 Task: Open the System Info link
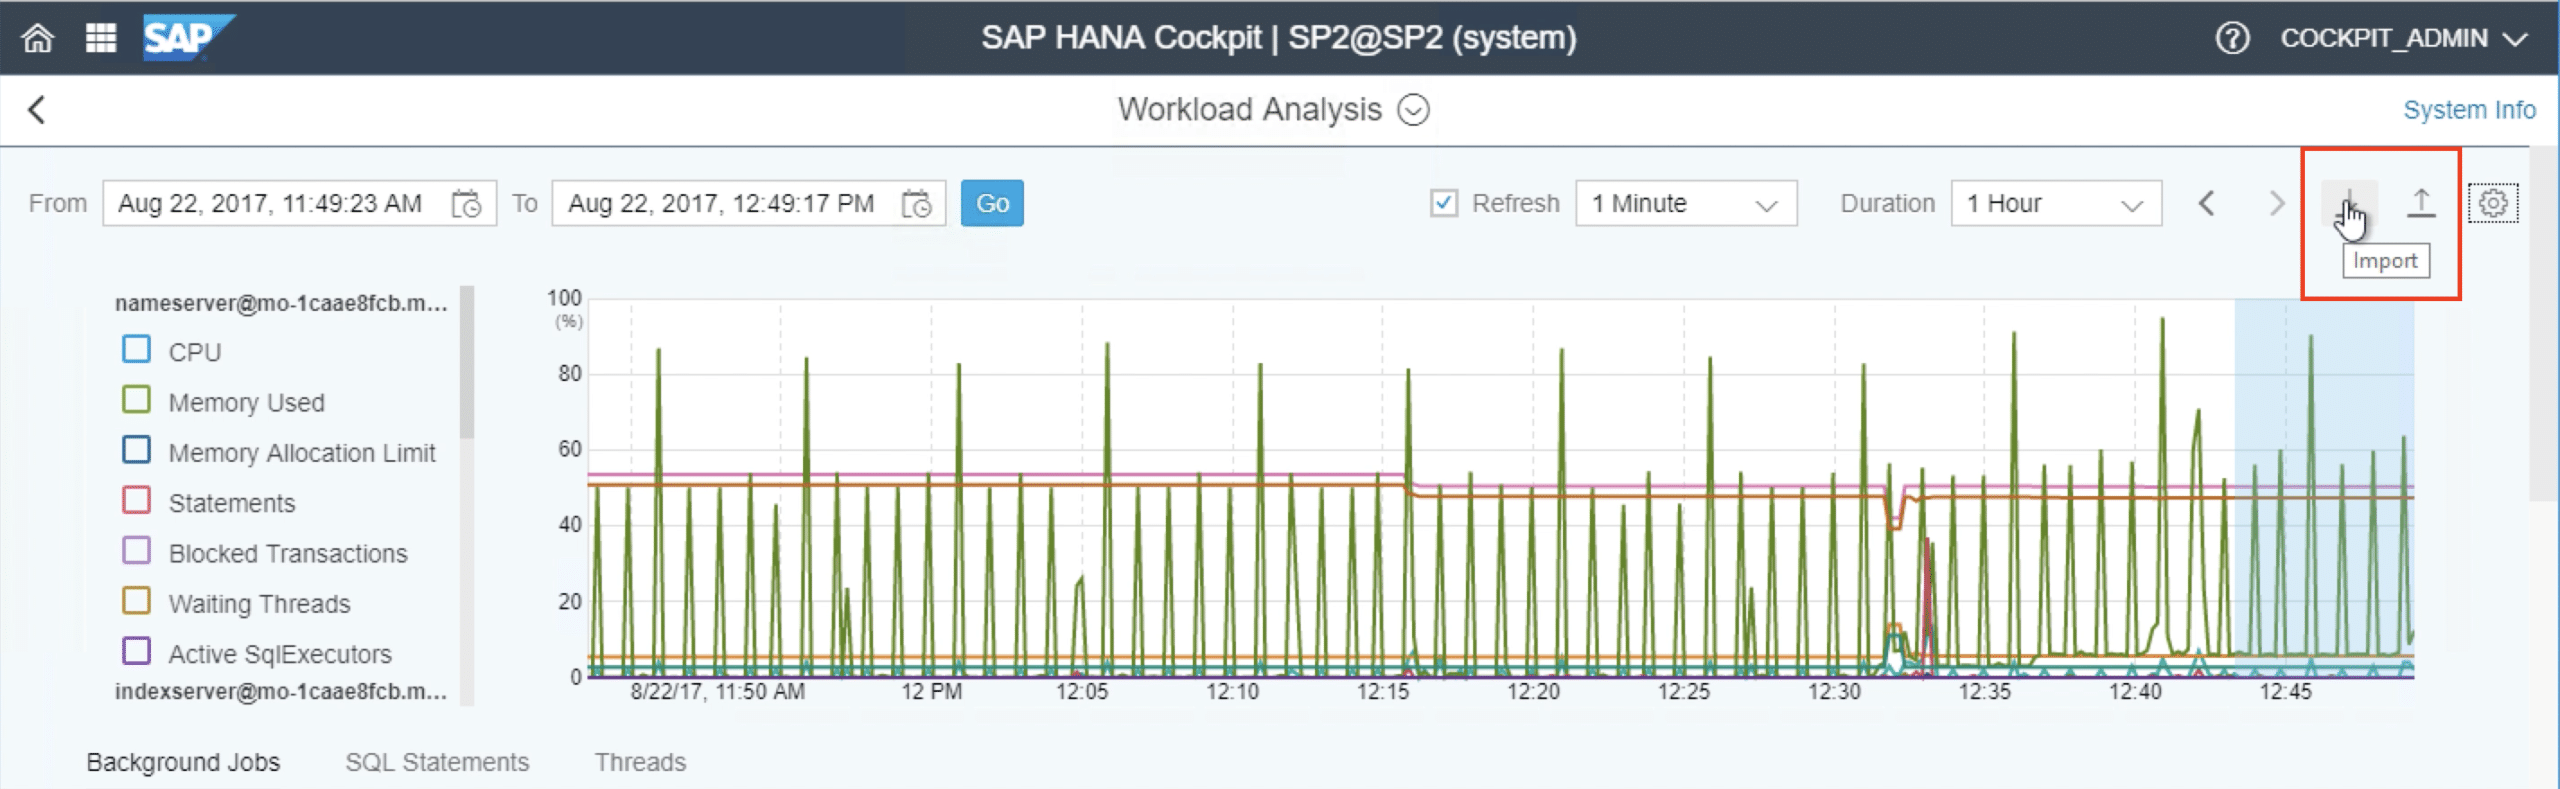point(2468,110)
